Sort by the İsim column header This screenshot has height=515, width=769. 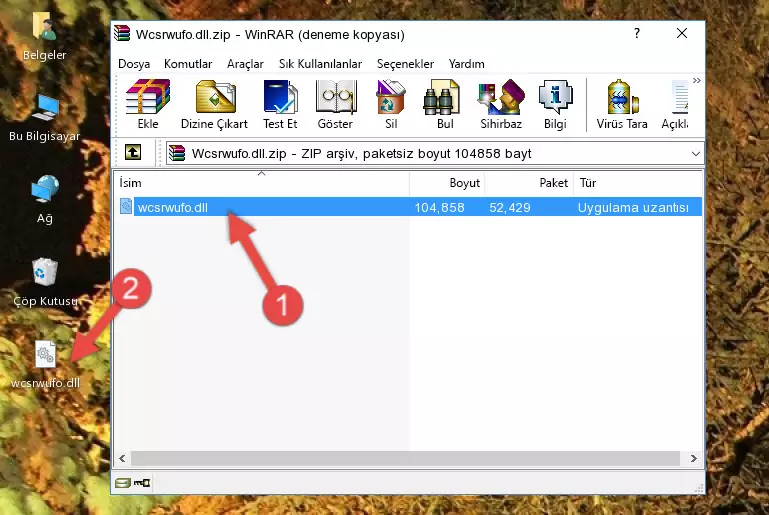[x=262, y=183]
